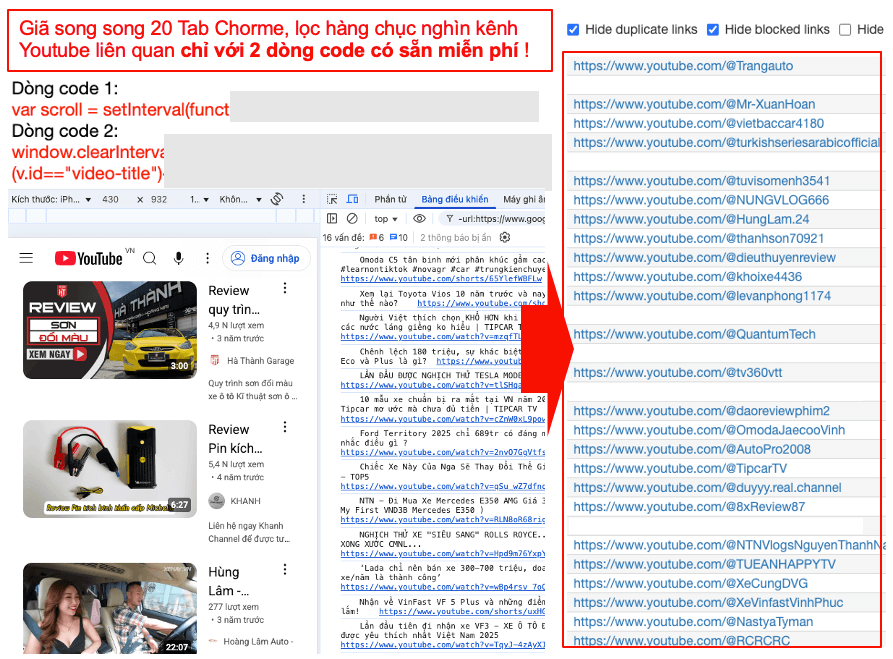Image resolution: width=893 pixels, height=659 pixels.
Task: Click the console filter input field
Action: click(494, 219)
